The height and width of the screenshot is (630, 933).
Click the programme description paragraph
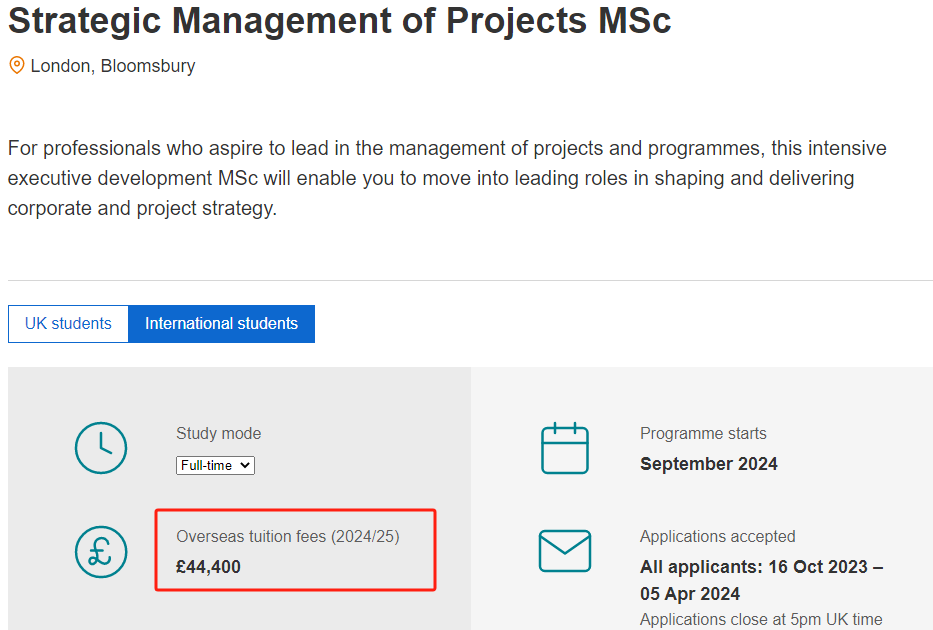(447, 178)
